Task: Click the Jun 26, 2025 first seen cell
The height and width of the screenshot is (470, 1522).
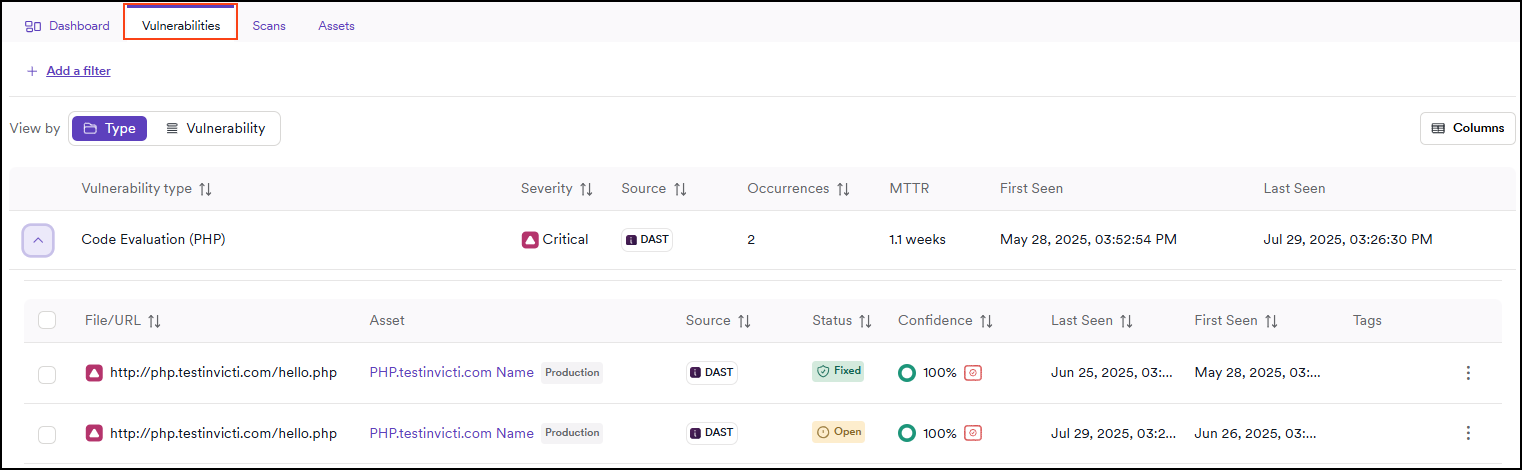Action: point(1255,433)
